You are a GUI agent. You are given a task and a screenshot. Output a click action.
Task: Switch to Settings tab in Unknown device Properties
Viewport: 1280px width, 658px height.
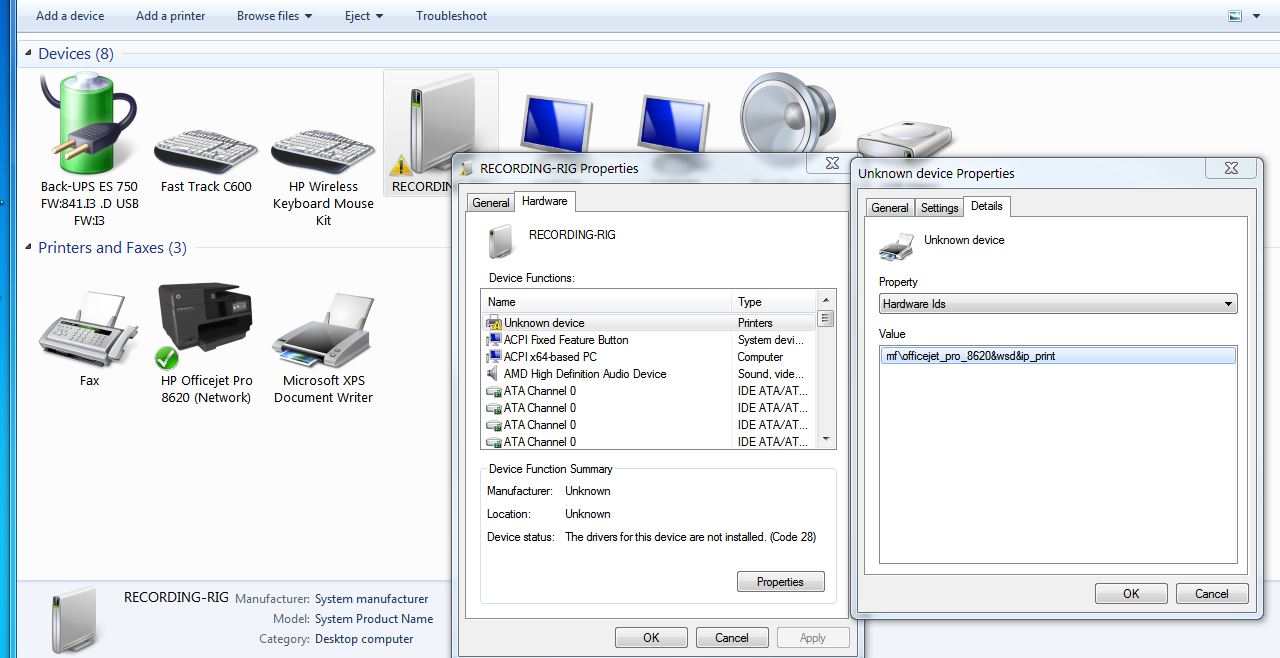[x=939, y=208]
